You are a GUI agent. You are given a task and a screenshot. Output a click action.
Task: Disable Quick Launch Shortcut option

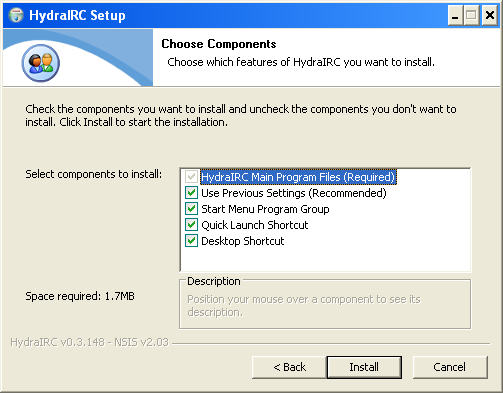tap(191, 225)
